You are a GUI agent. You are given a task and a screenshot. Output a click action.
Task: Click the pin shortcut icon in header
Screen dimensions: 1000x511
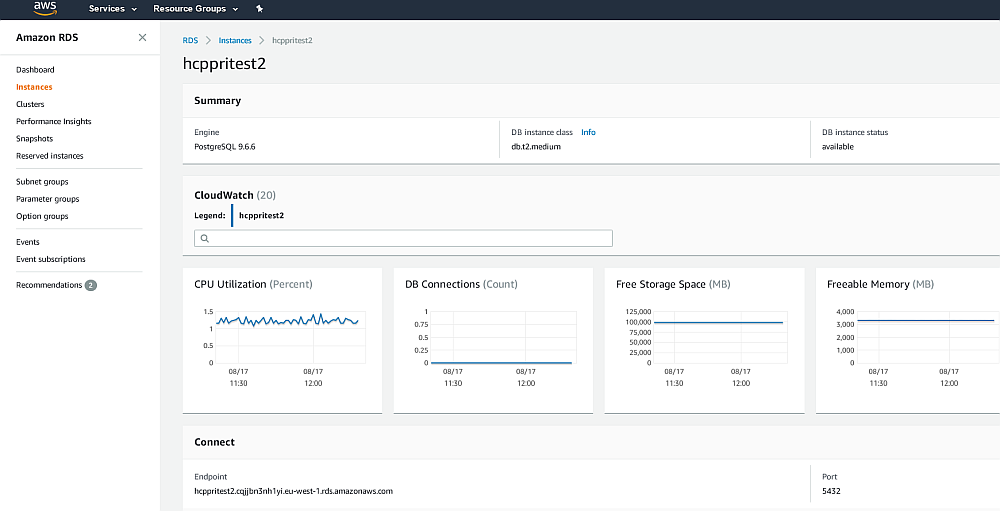[x=260, y=9]
